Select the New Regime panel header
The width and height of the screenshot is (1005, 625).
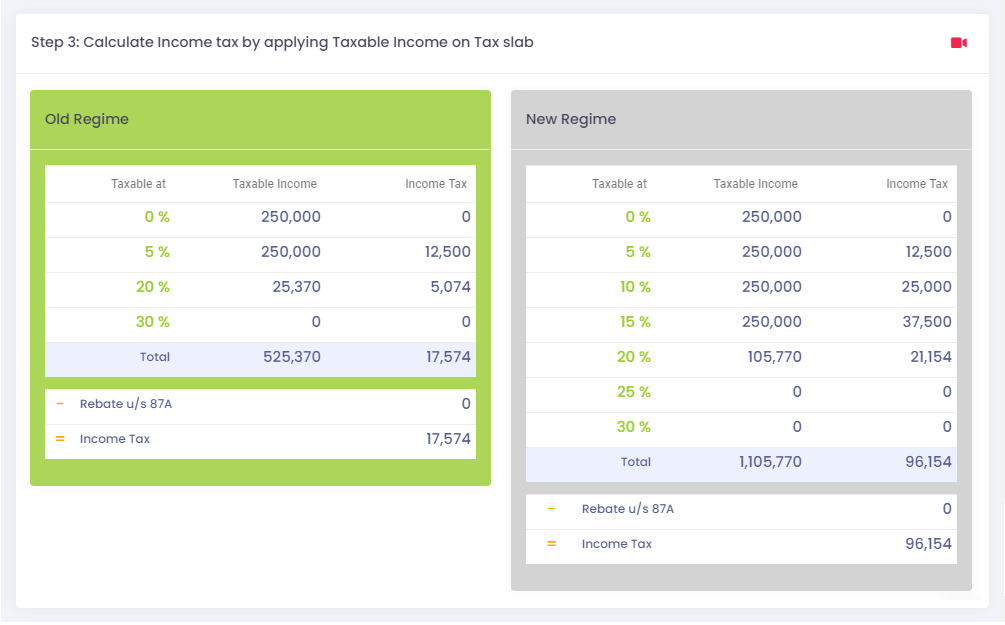(x=741, y=120)
